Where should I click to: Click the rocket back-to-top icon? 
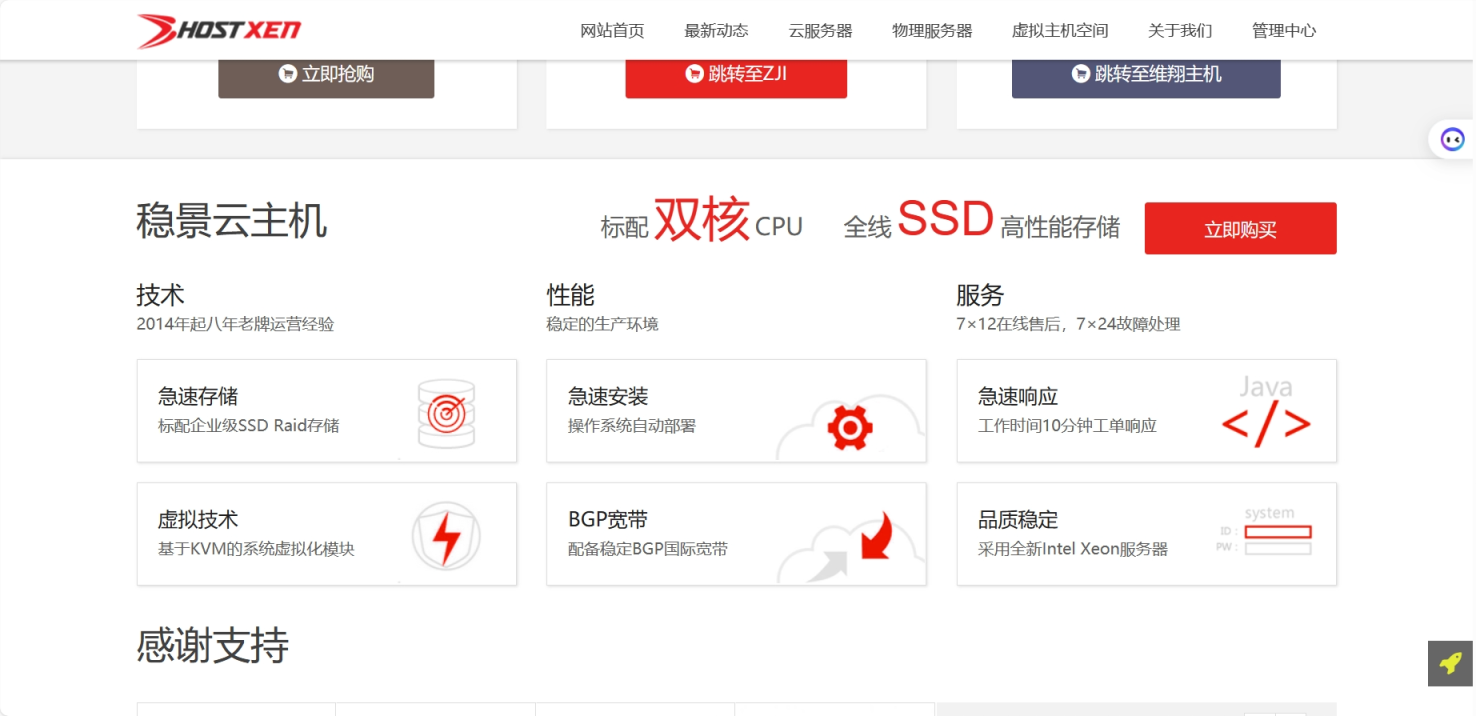tap(1450, 663)
